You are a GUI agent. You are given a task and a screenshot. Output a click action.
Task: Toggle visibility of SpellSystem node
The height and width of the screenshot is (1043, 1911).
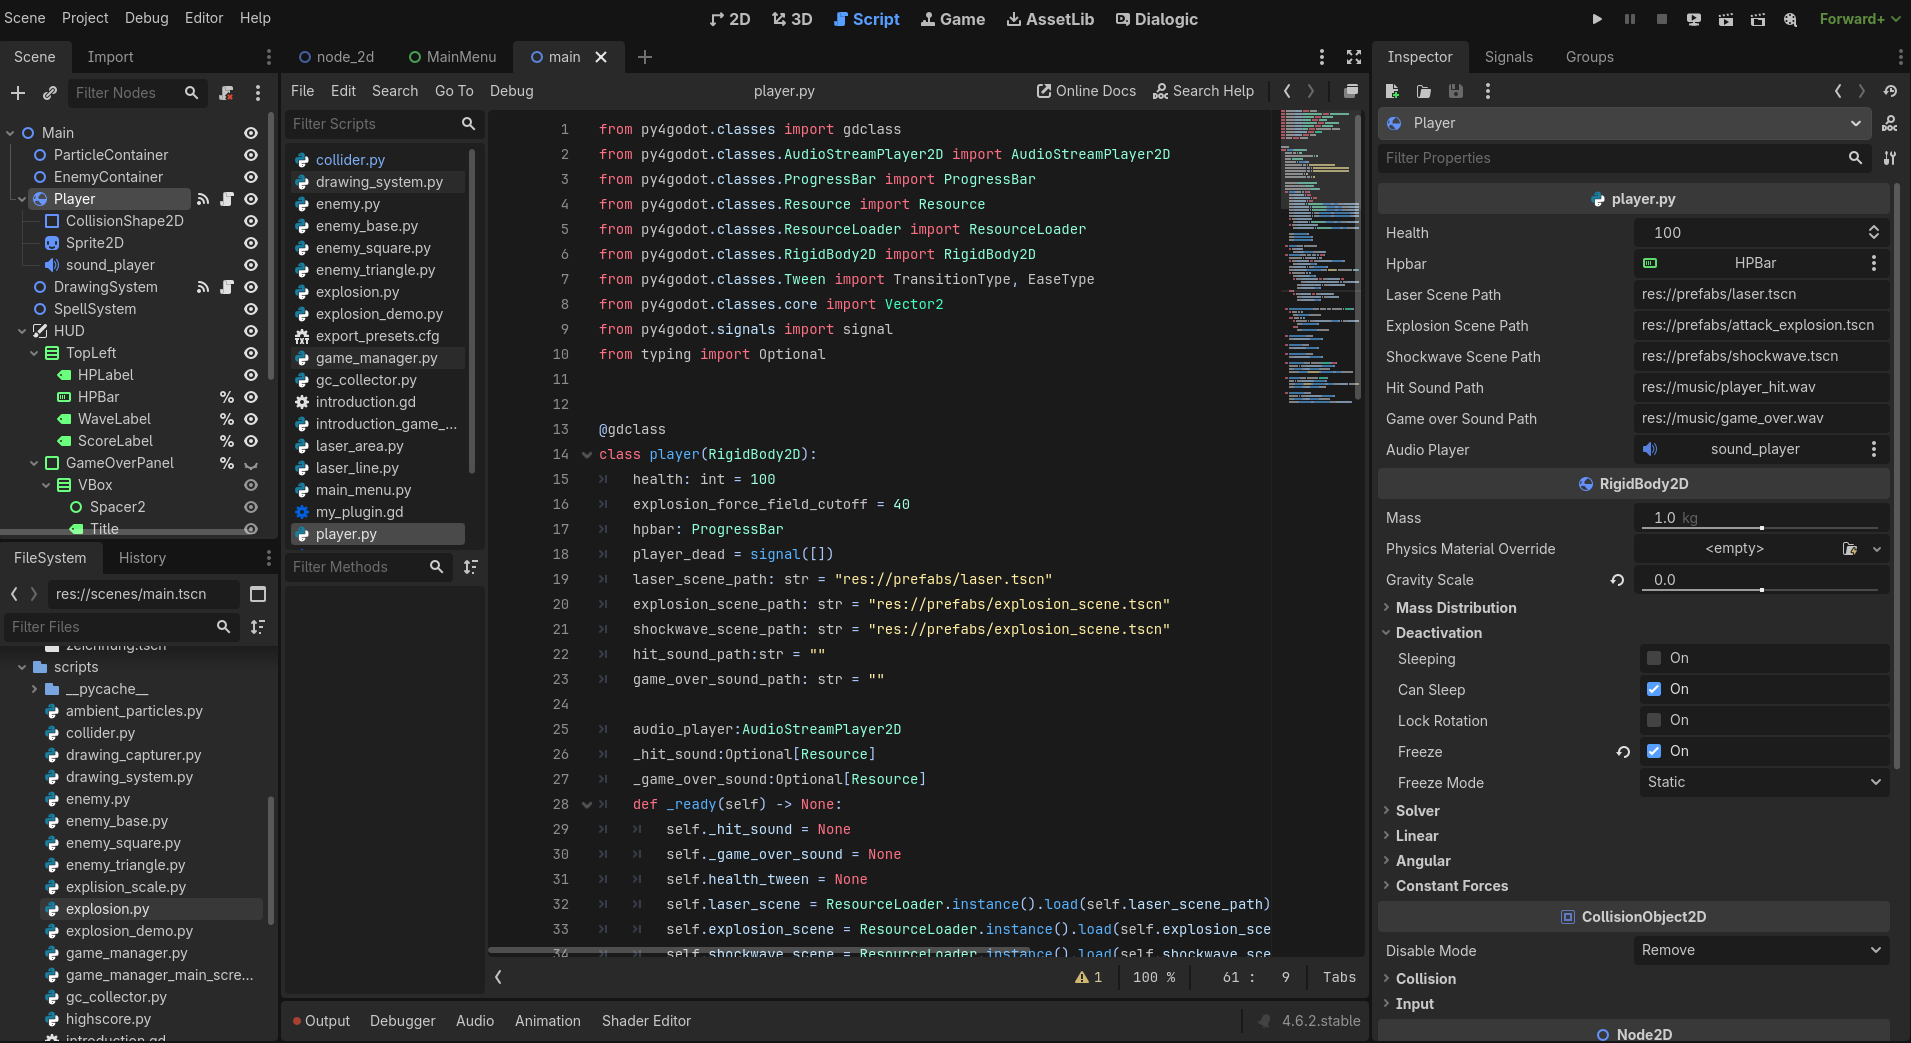pyautogui.click(x=251, y=309)
